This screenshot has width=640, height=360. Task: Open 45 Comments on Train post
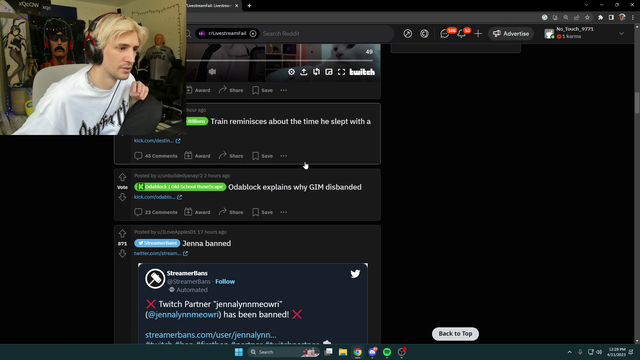click(156, 156)
